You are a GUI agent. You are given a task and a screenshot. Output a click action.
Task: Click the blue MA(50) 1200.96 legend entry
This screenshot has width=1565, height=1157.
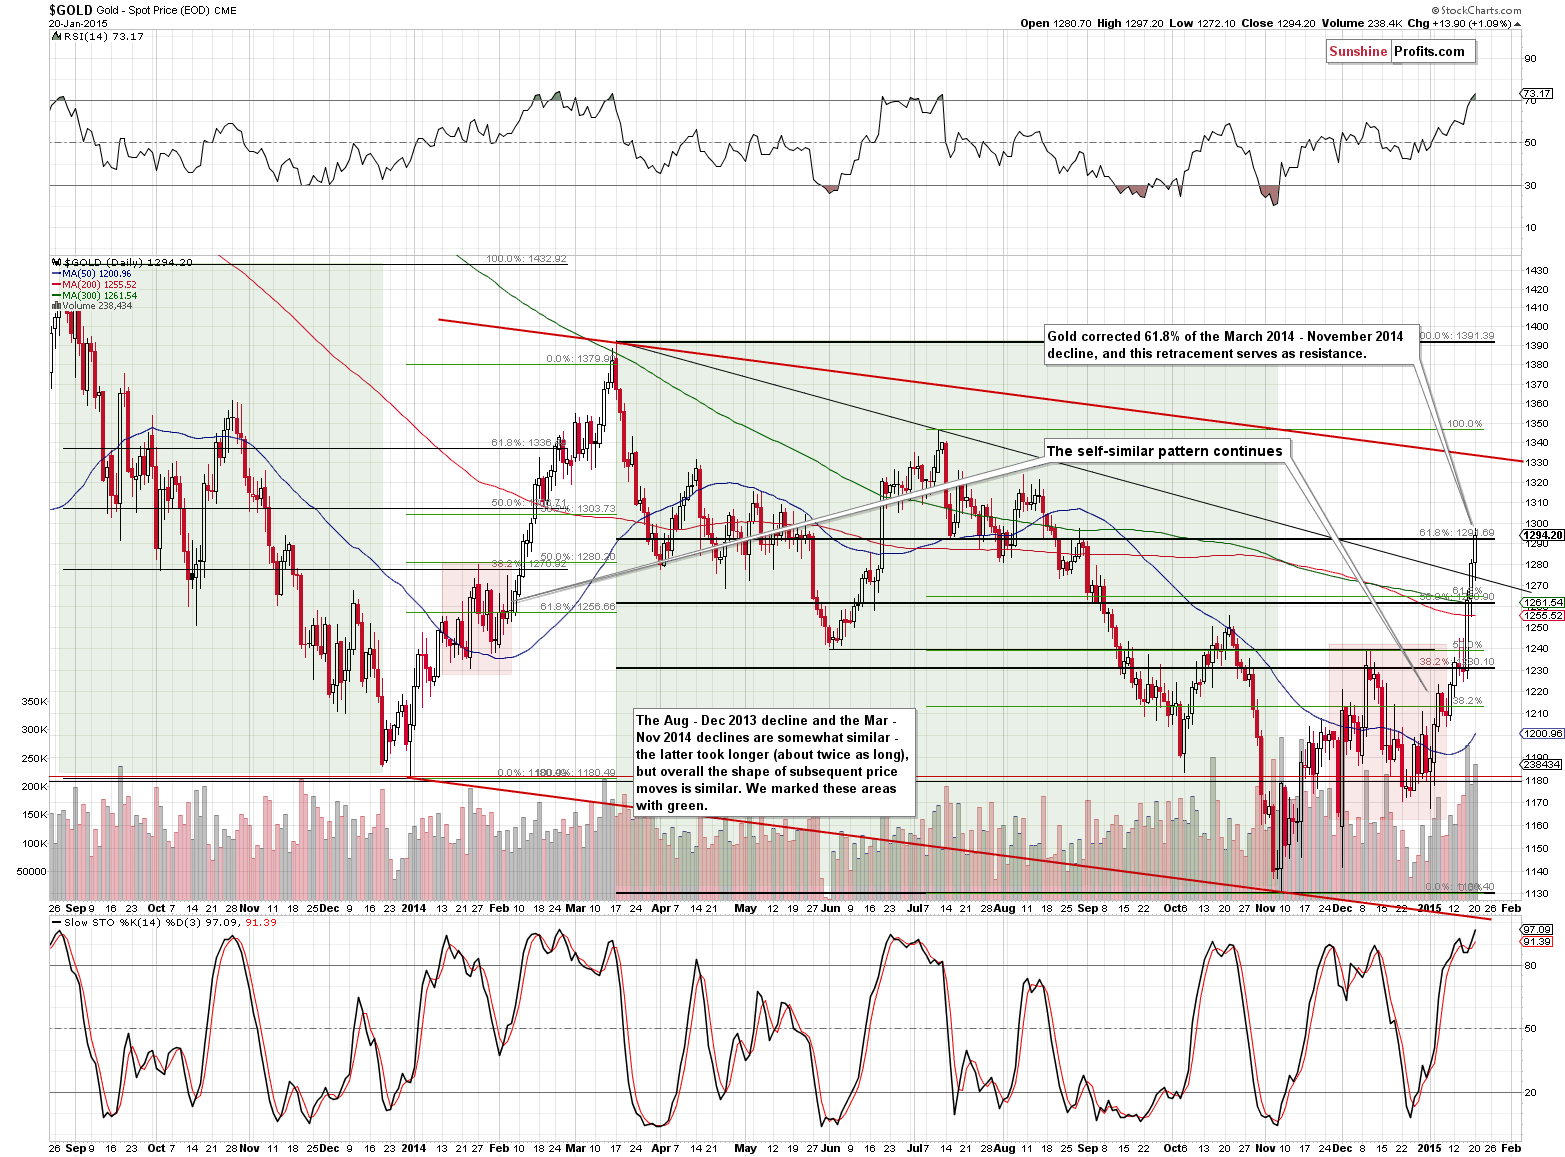91,274
